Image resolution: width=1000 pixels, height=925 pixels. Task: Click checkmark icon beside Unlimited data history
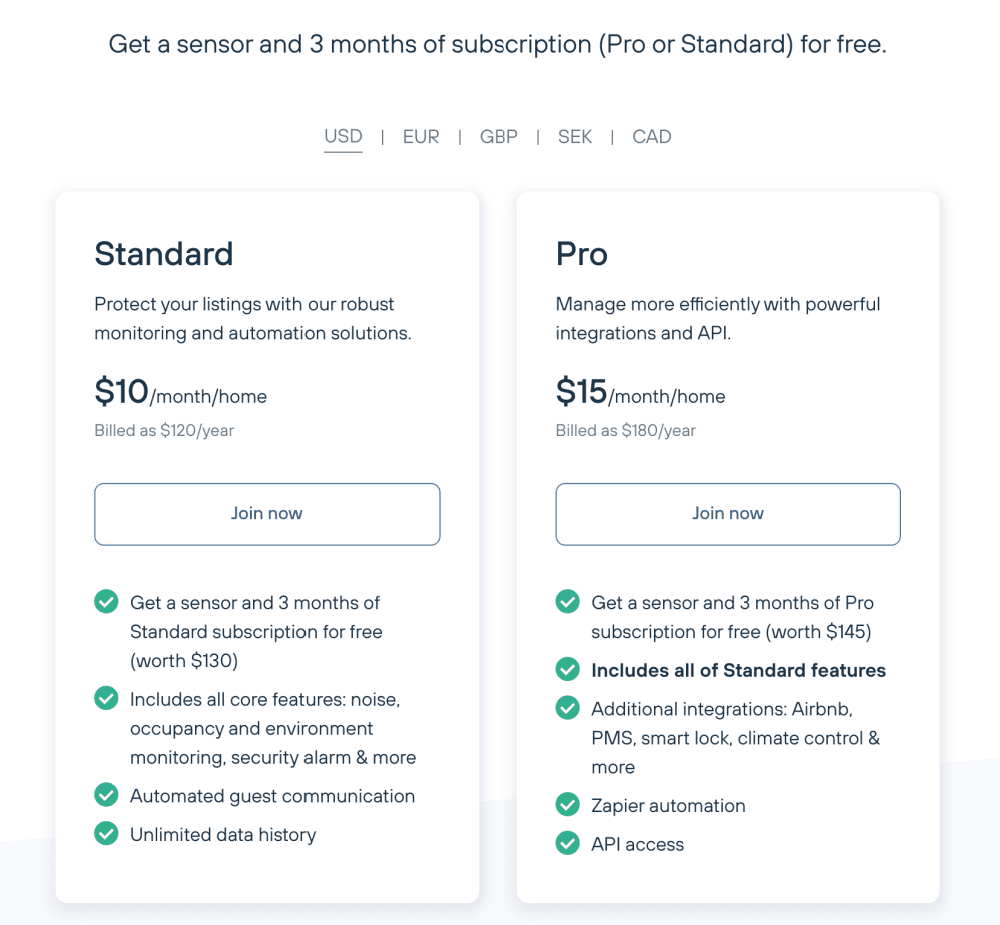click(106, 833)
